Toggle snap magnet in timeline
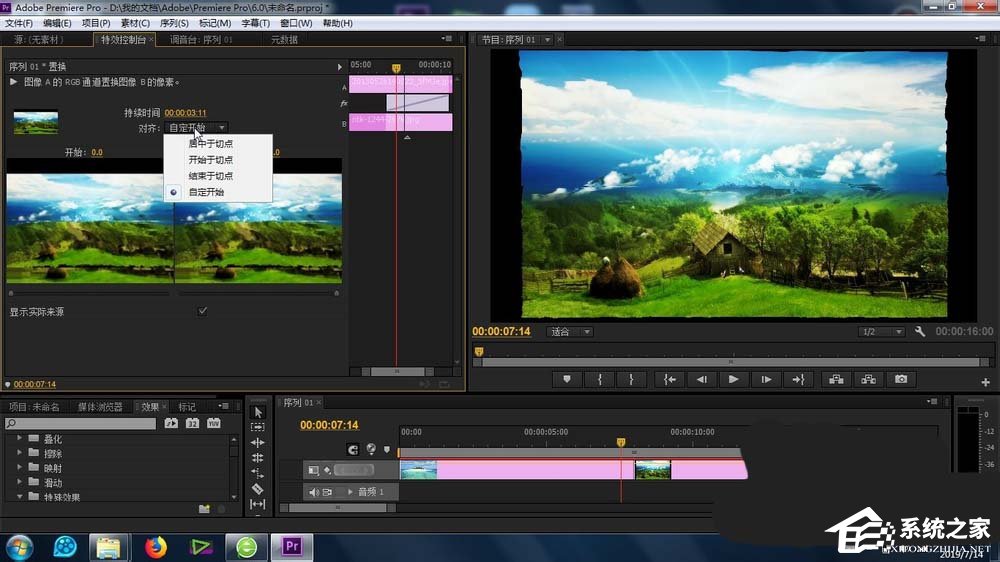Viewport: 1000px width, 562px height. [352, 450]
